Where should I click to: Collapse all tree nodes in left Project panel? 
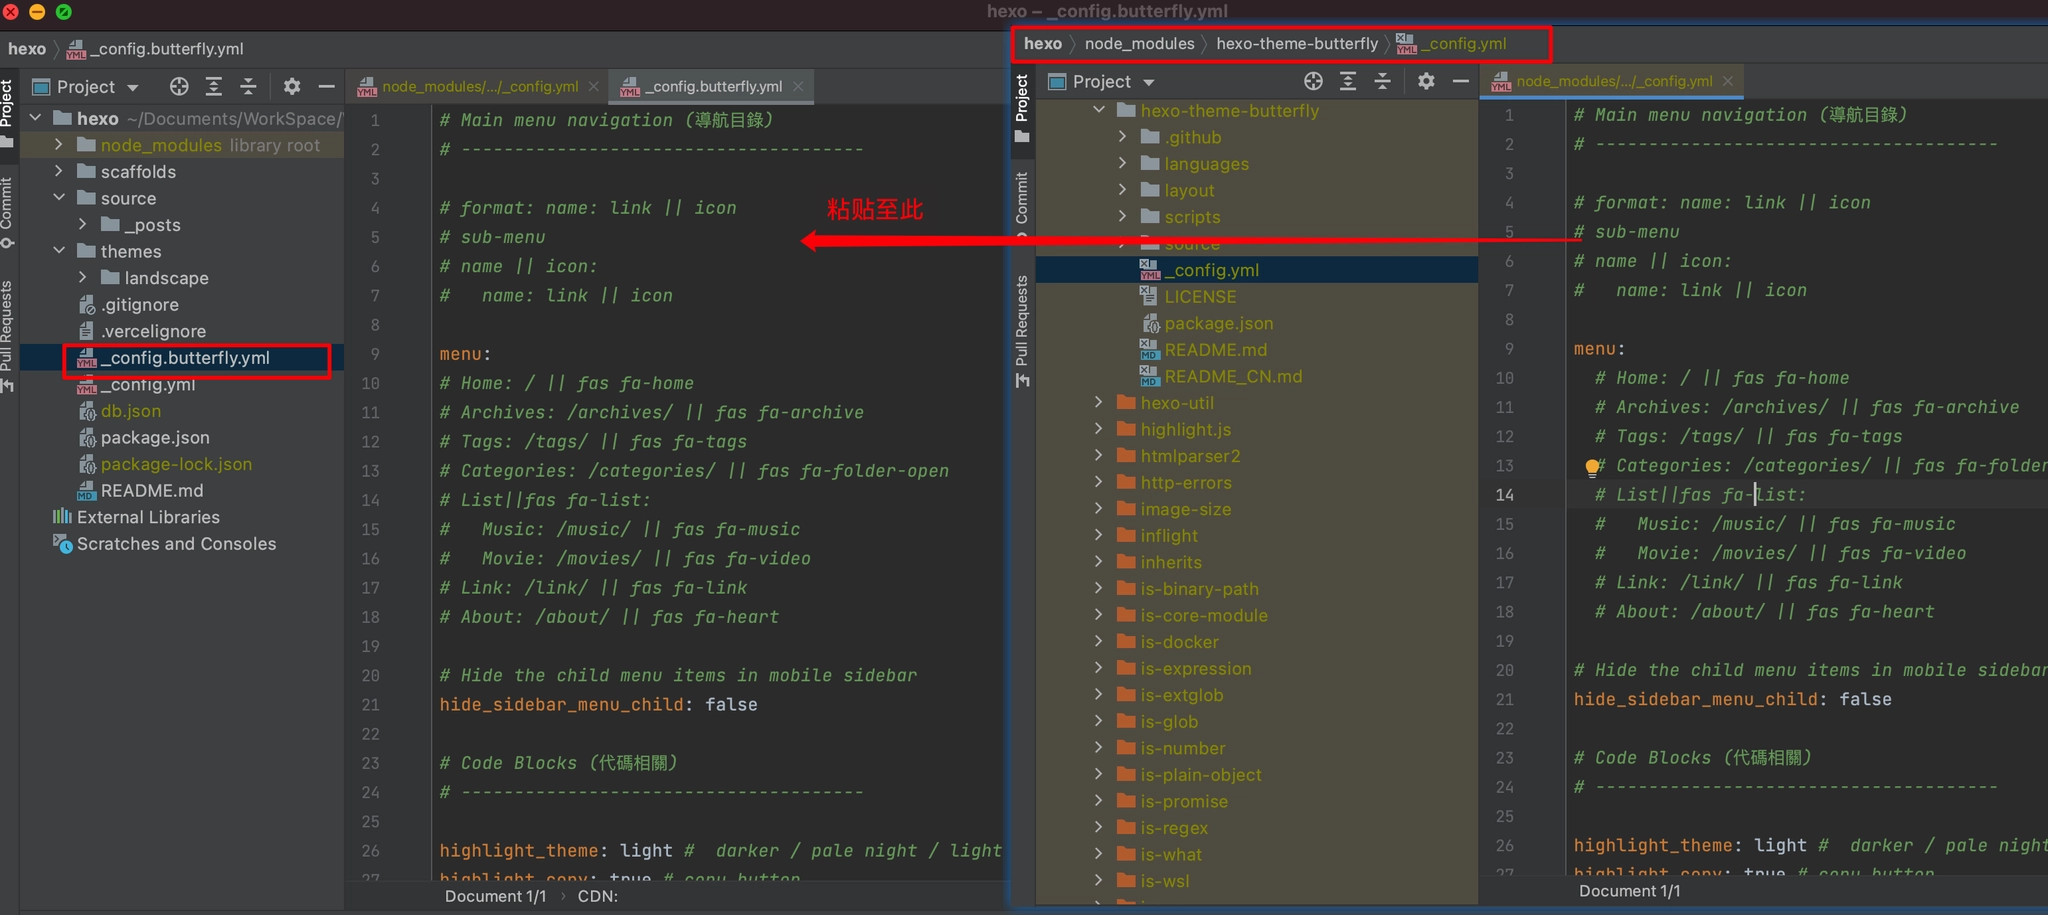pyautogui.click(x=249, y=87)
